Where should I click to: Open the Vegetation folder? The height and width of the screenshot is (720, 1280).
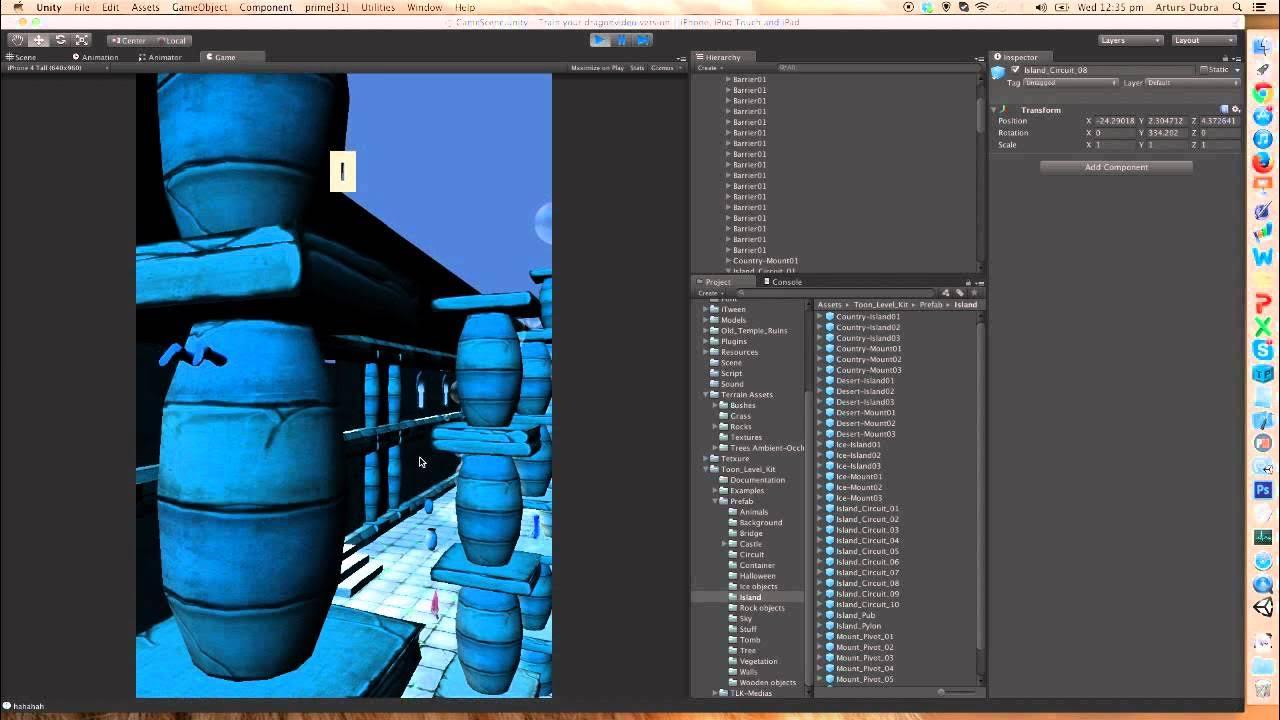click(758, 661)
